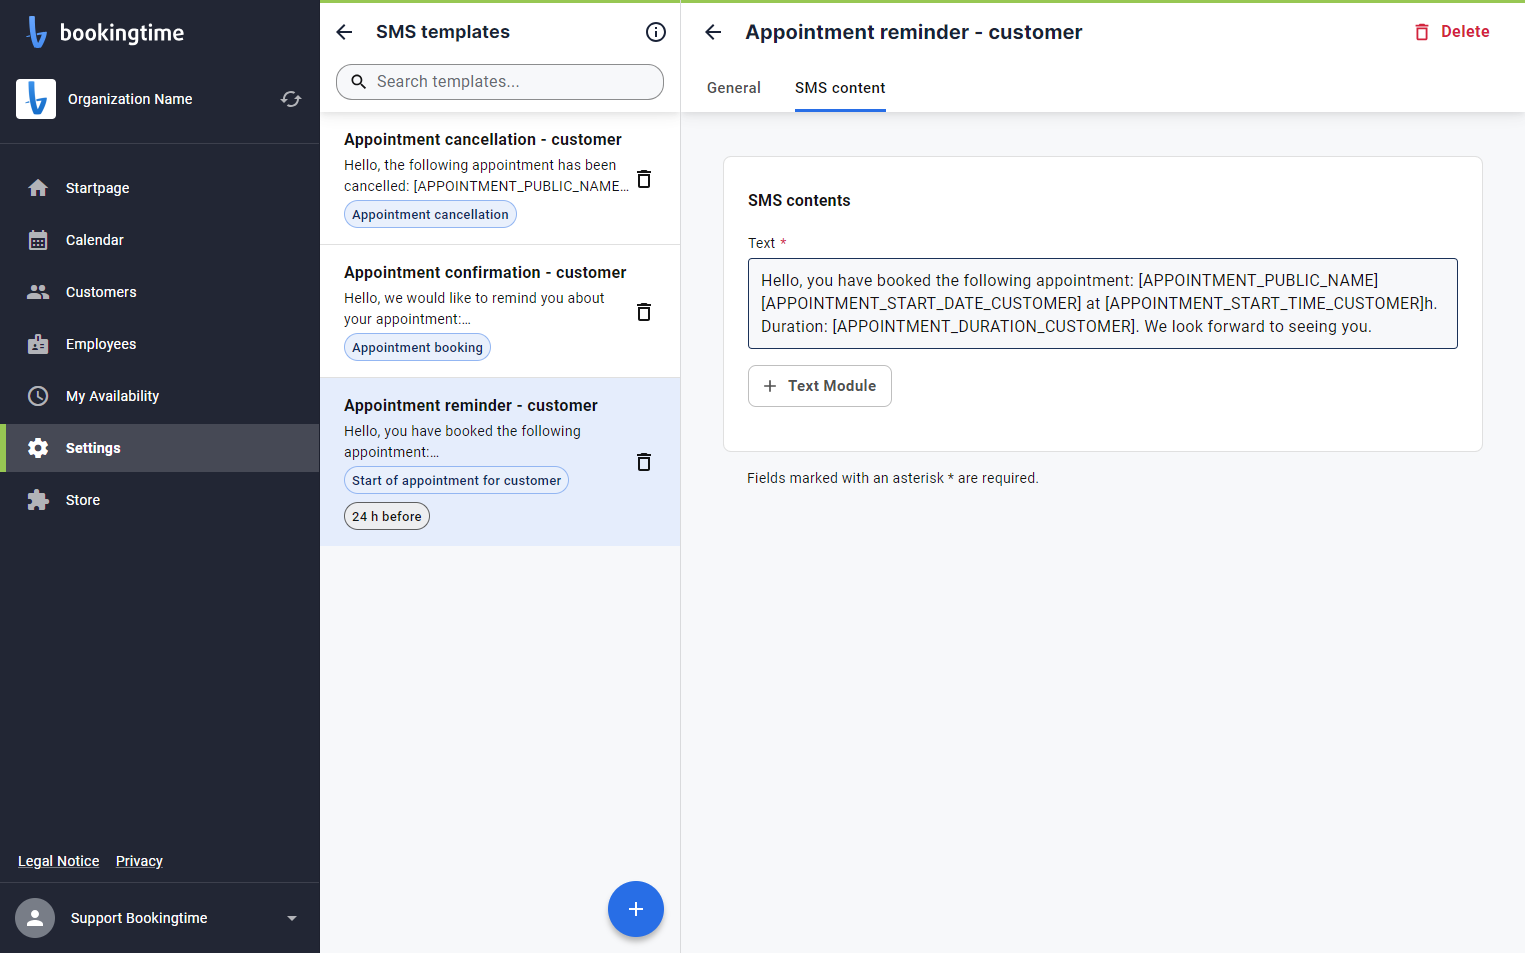Switch to the General tab

734,88
